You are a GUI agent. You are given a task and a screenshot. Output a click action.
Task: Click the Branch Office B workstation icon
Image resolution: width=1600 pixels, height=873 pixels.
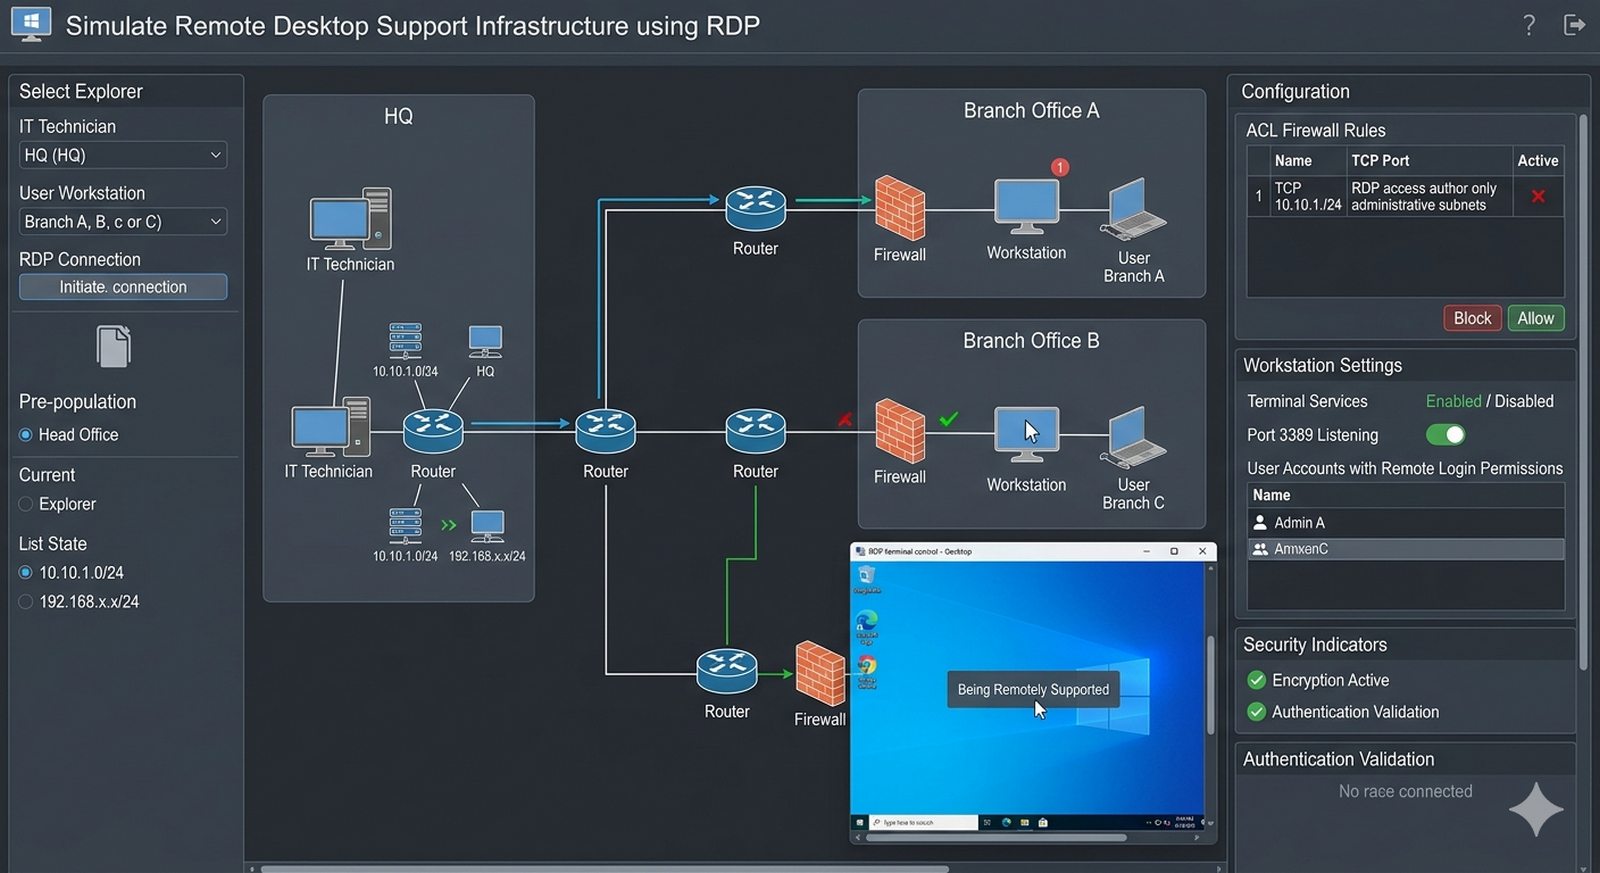pos(1026,434)
